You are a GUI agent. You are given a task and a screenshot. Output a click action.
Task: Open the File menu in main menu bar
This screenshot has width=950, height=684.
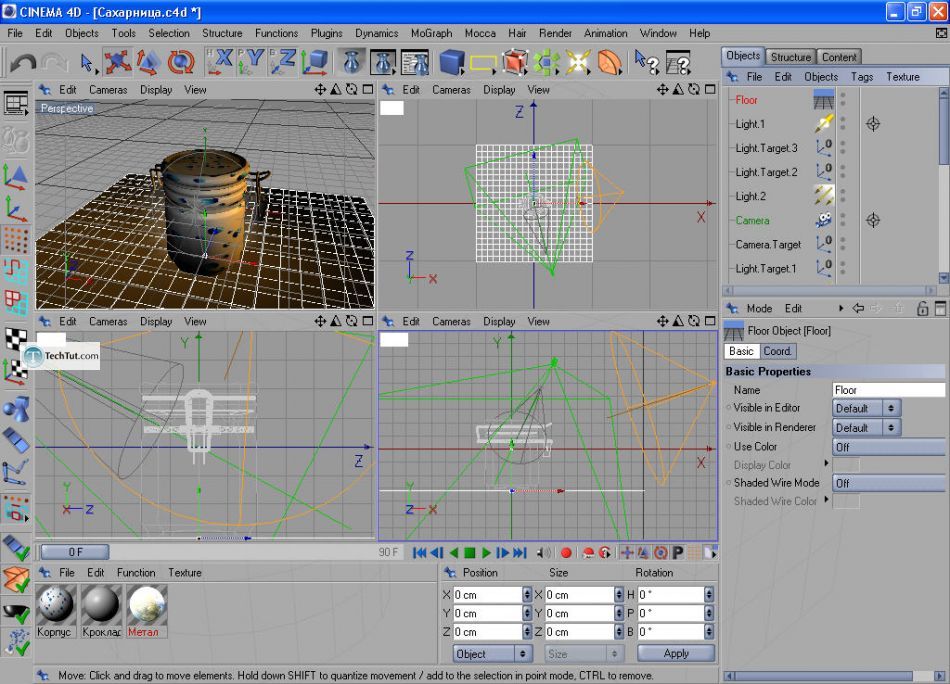click(x=15, y=33)
